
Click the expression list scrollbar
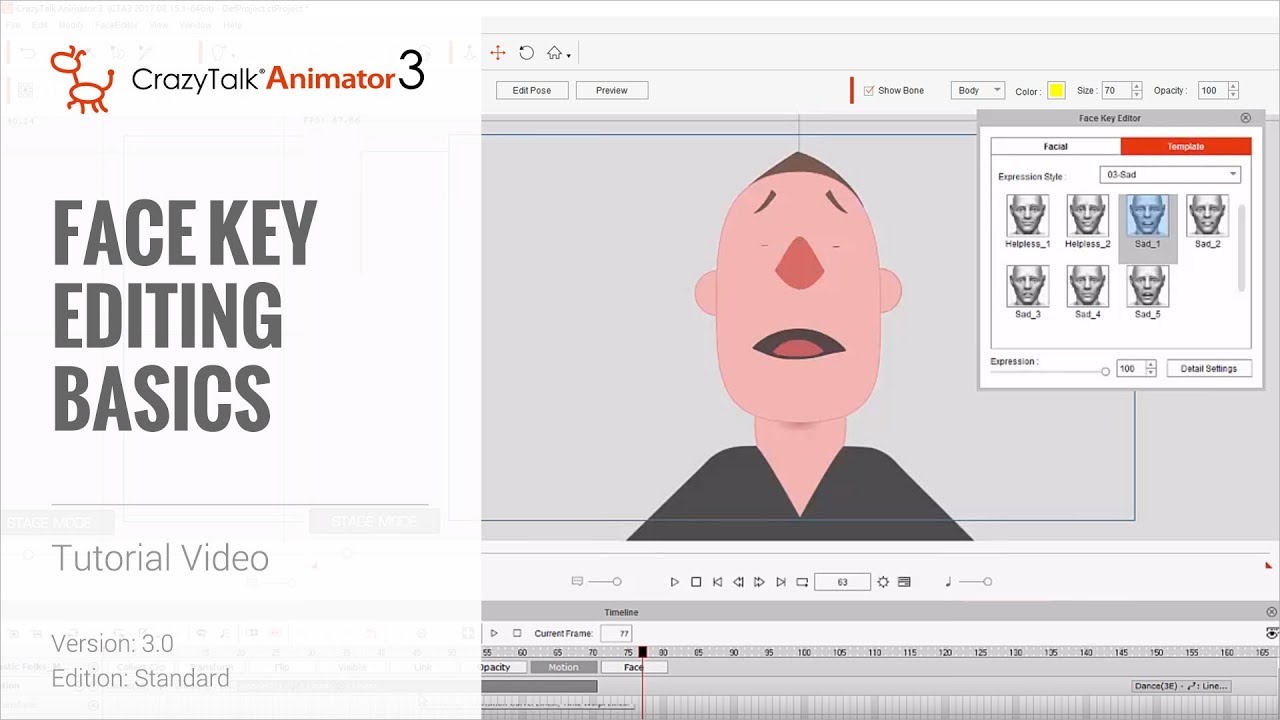coord(1243,248)
